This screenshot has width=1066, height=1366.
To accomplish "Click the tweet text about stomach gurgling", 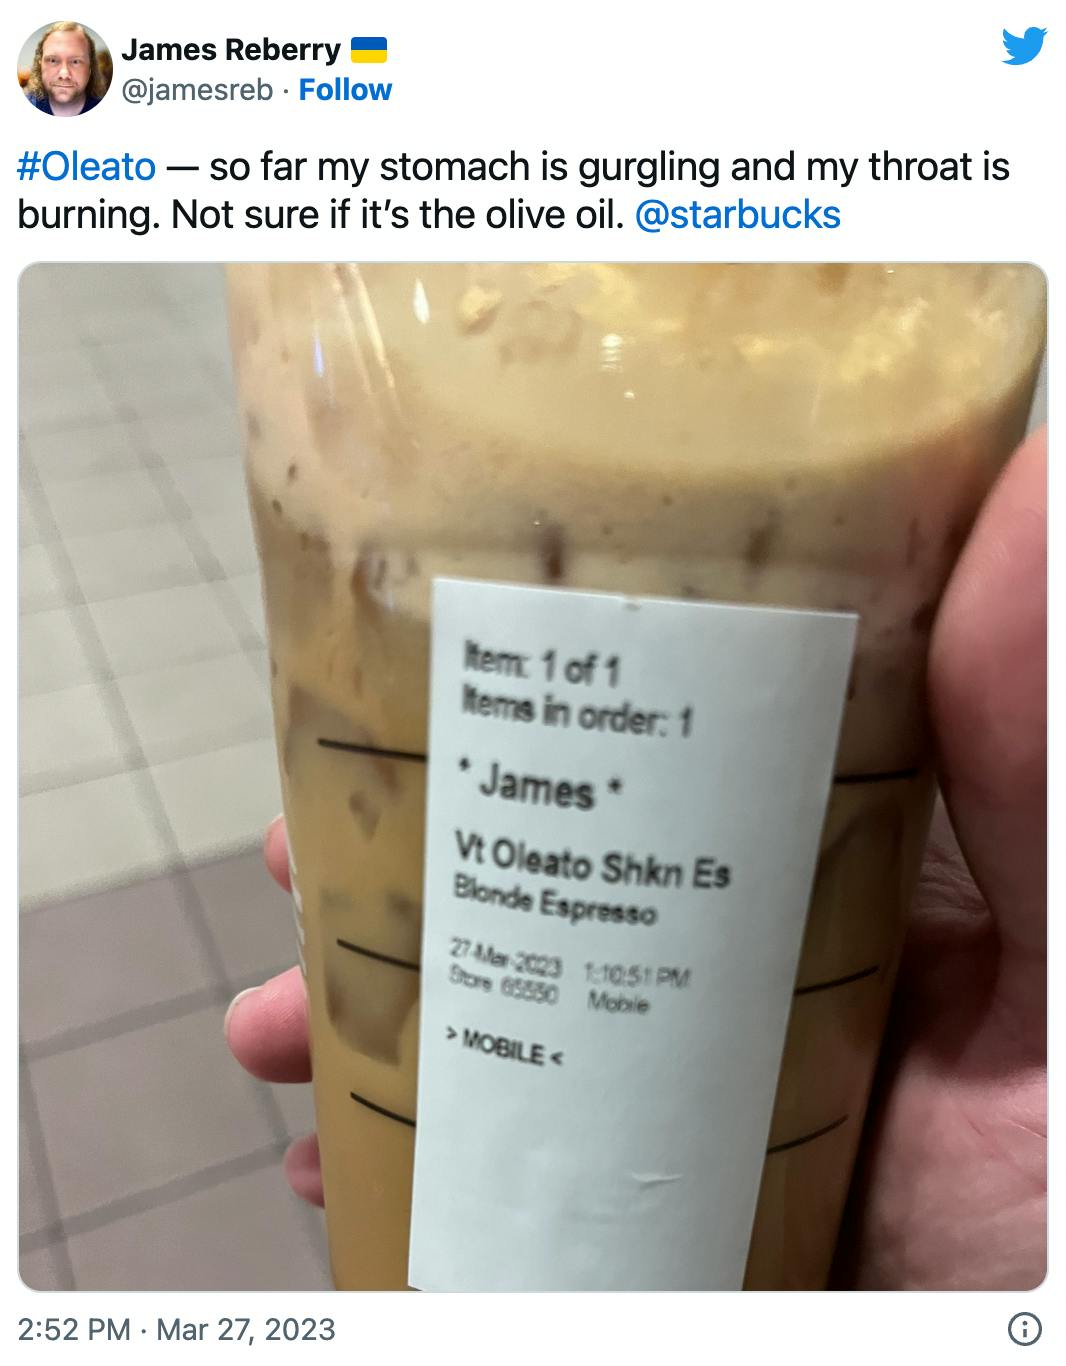I will pos(513,190).
